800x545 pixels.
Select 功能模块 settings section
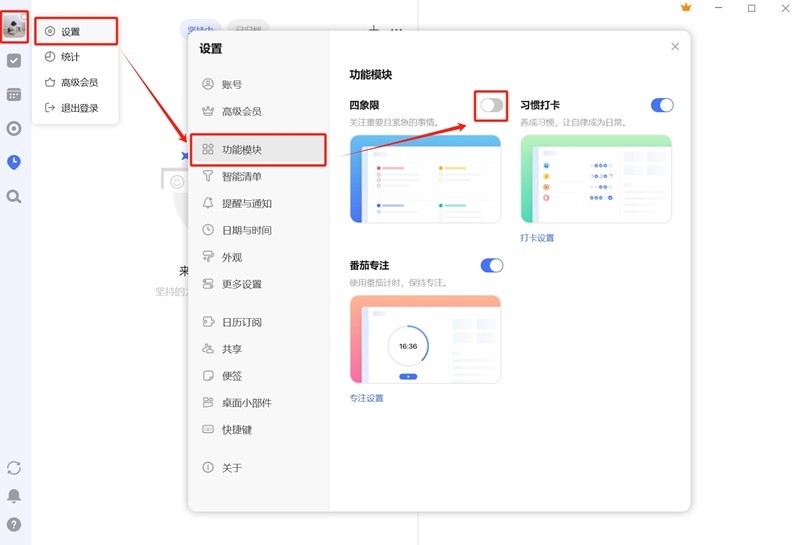(x=258, y=150)
